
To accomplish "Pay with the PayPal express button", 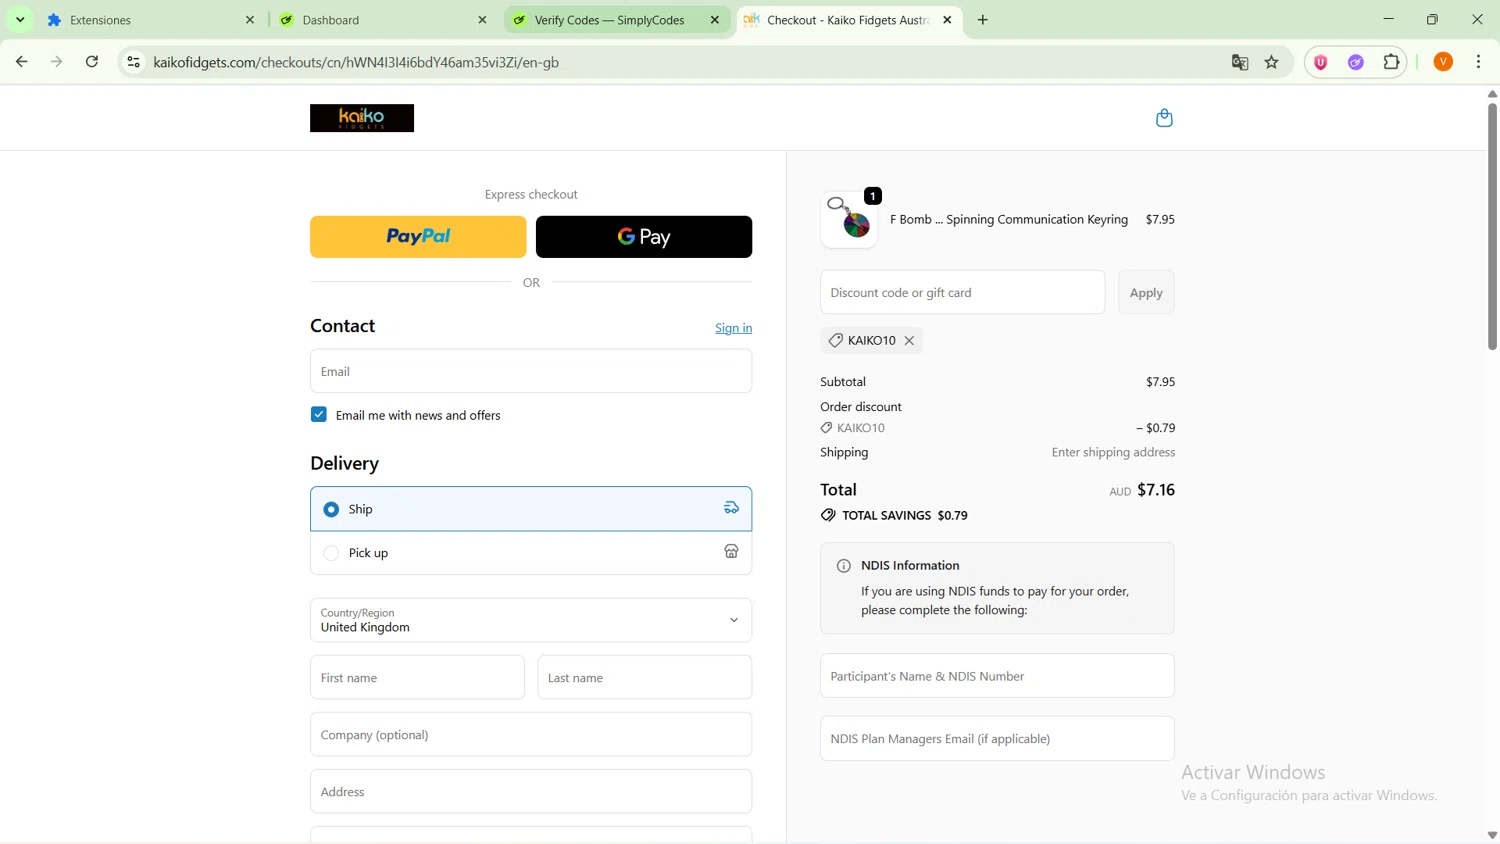I will click(x=418, y=237).
